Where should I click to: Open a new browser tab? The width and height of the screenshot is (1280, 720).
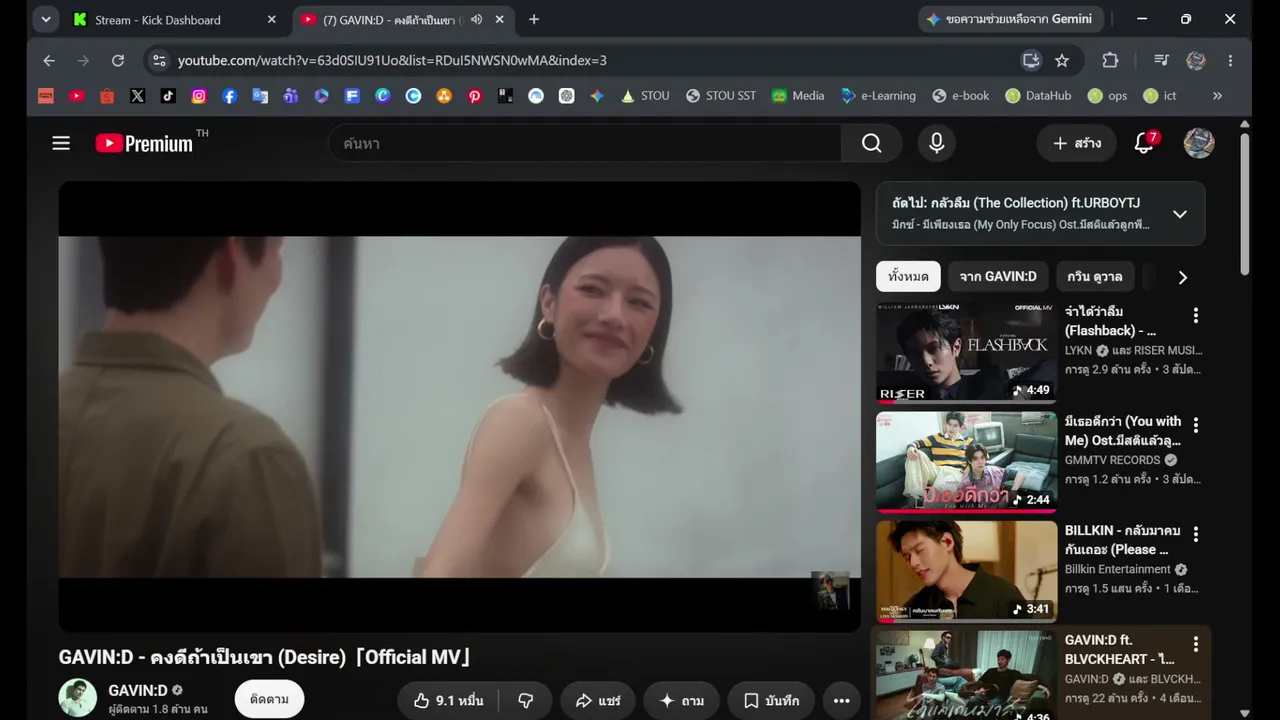click(x=534, y=19)
